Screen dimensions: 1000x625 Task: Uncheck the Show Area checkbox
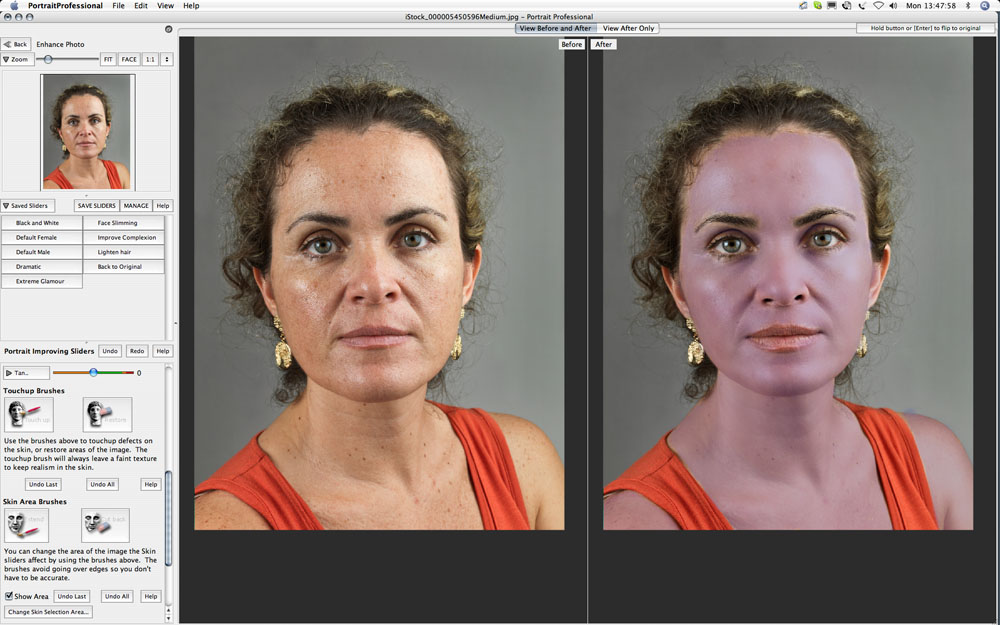click(x=9, y=596)
